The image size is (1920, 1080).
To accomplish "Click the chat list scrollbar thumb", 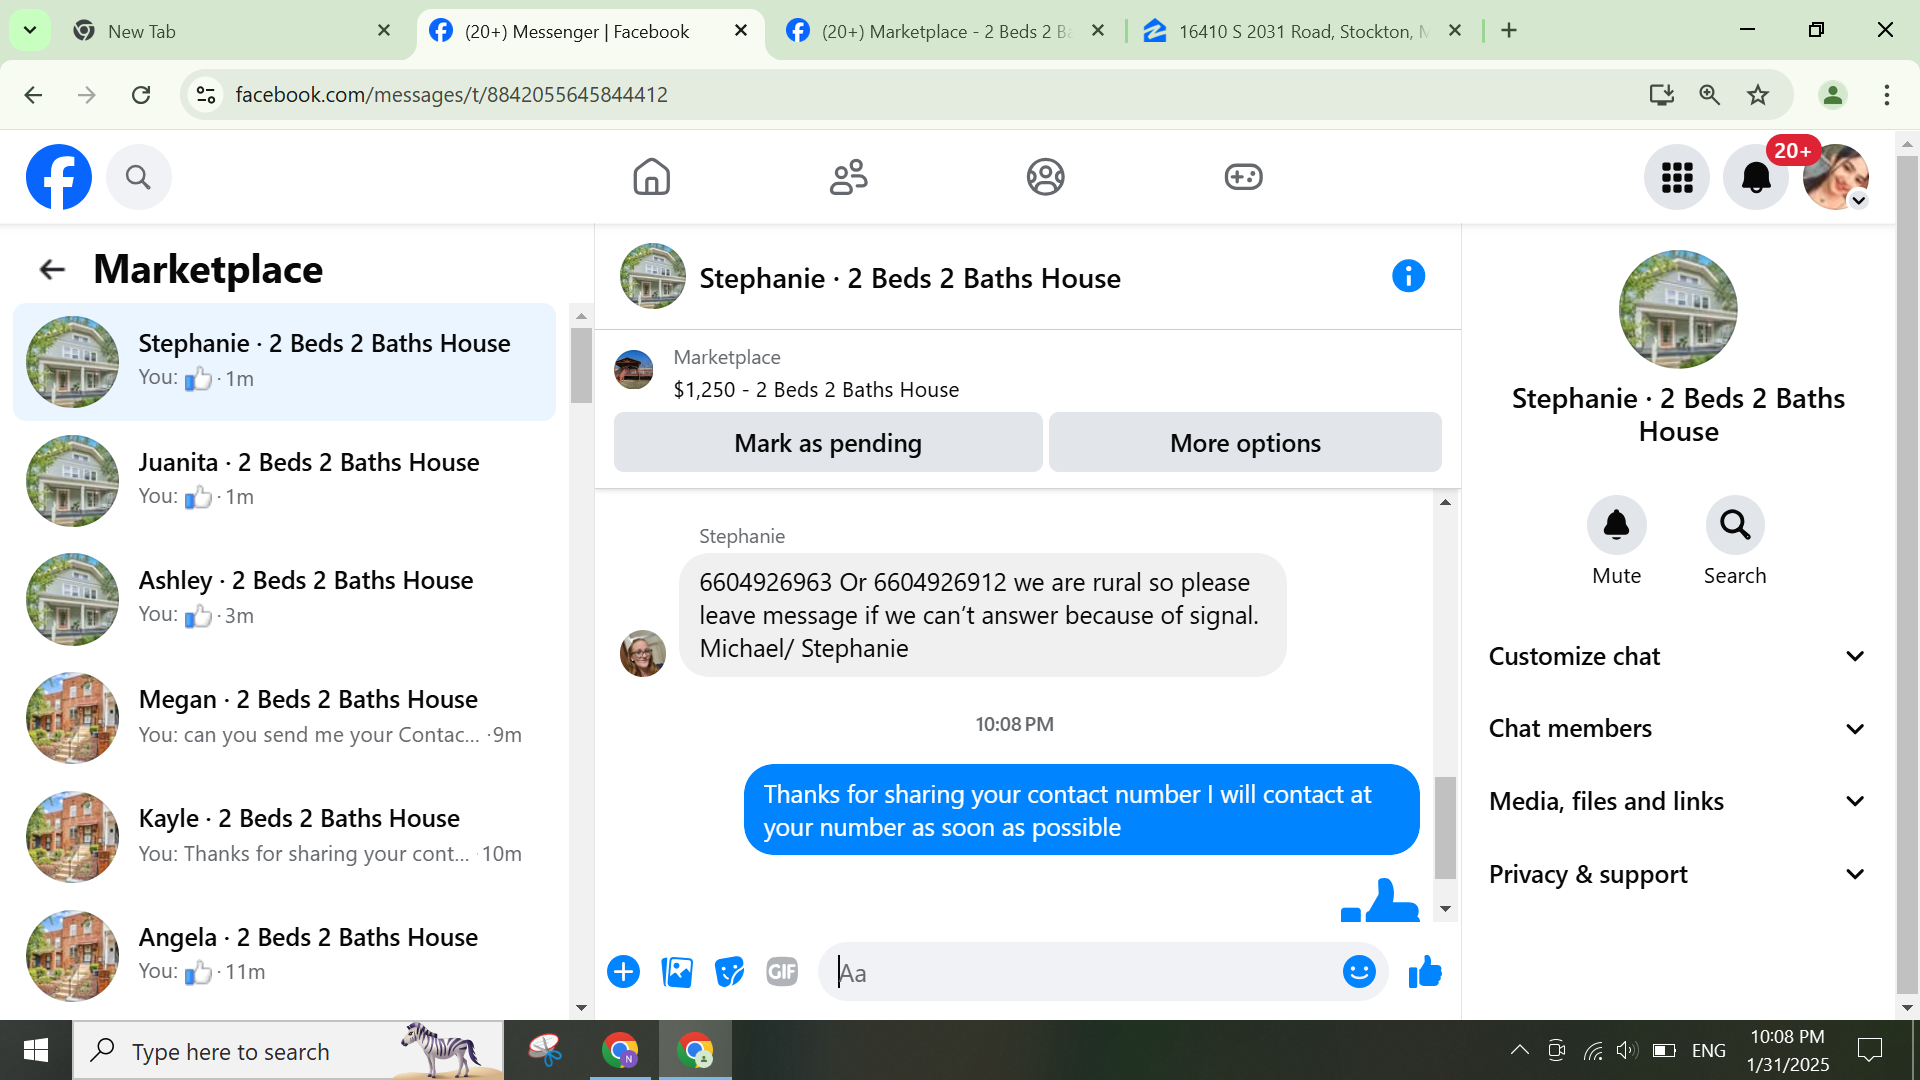I will [581, 365].
